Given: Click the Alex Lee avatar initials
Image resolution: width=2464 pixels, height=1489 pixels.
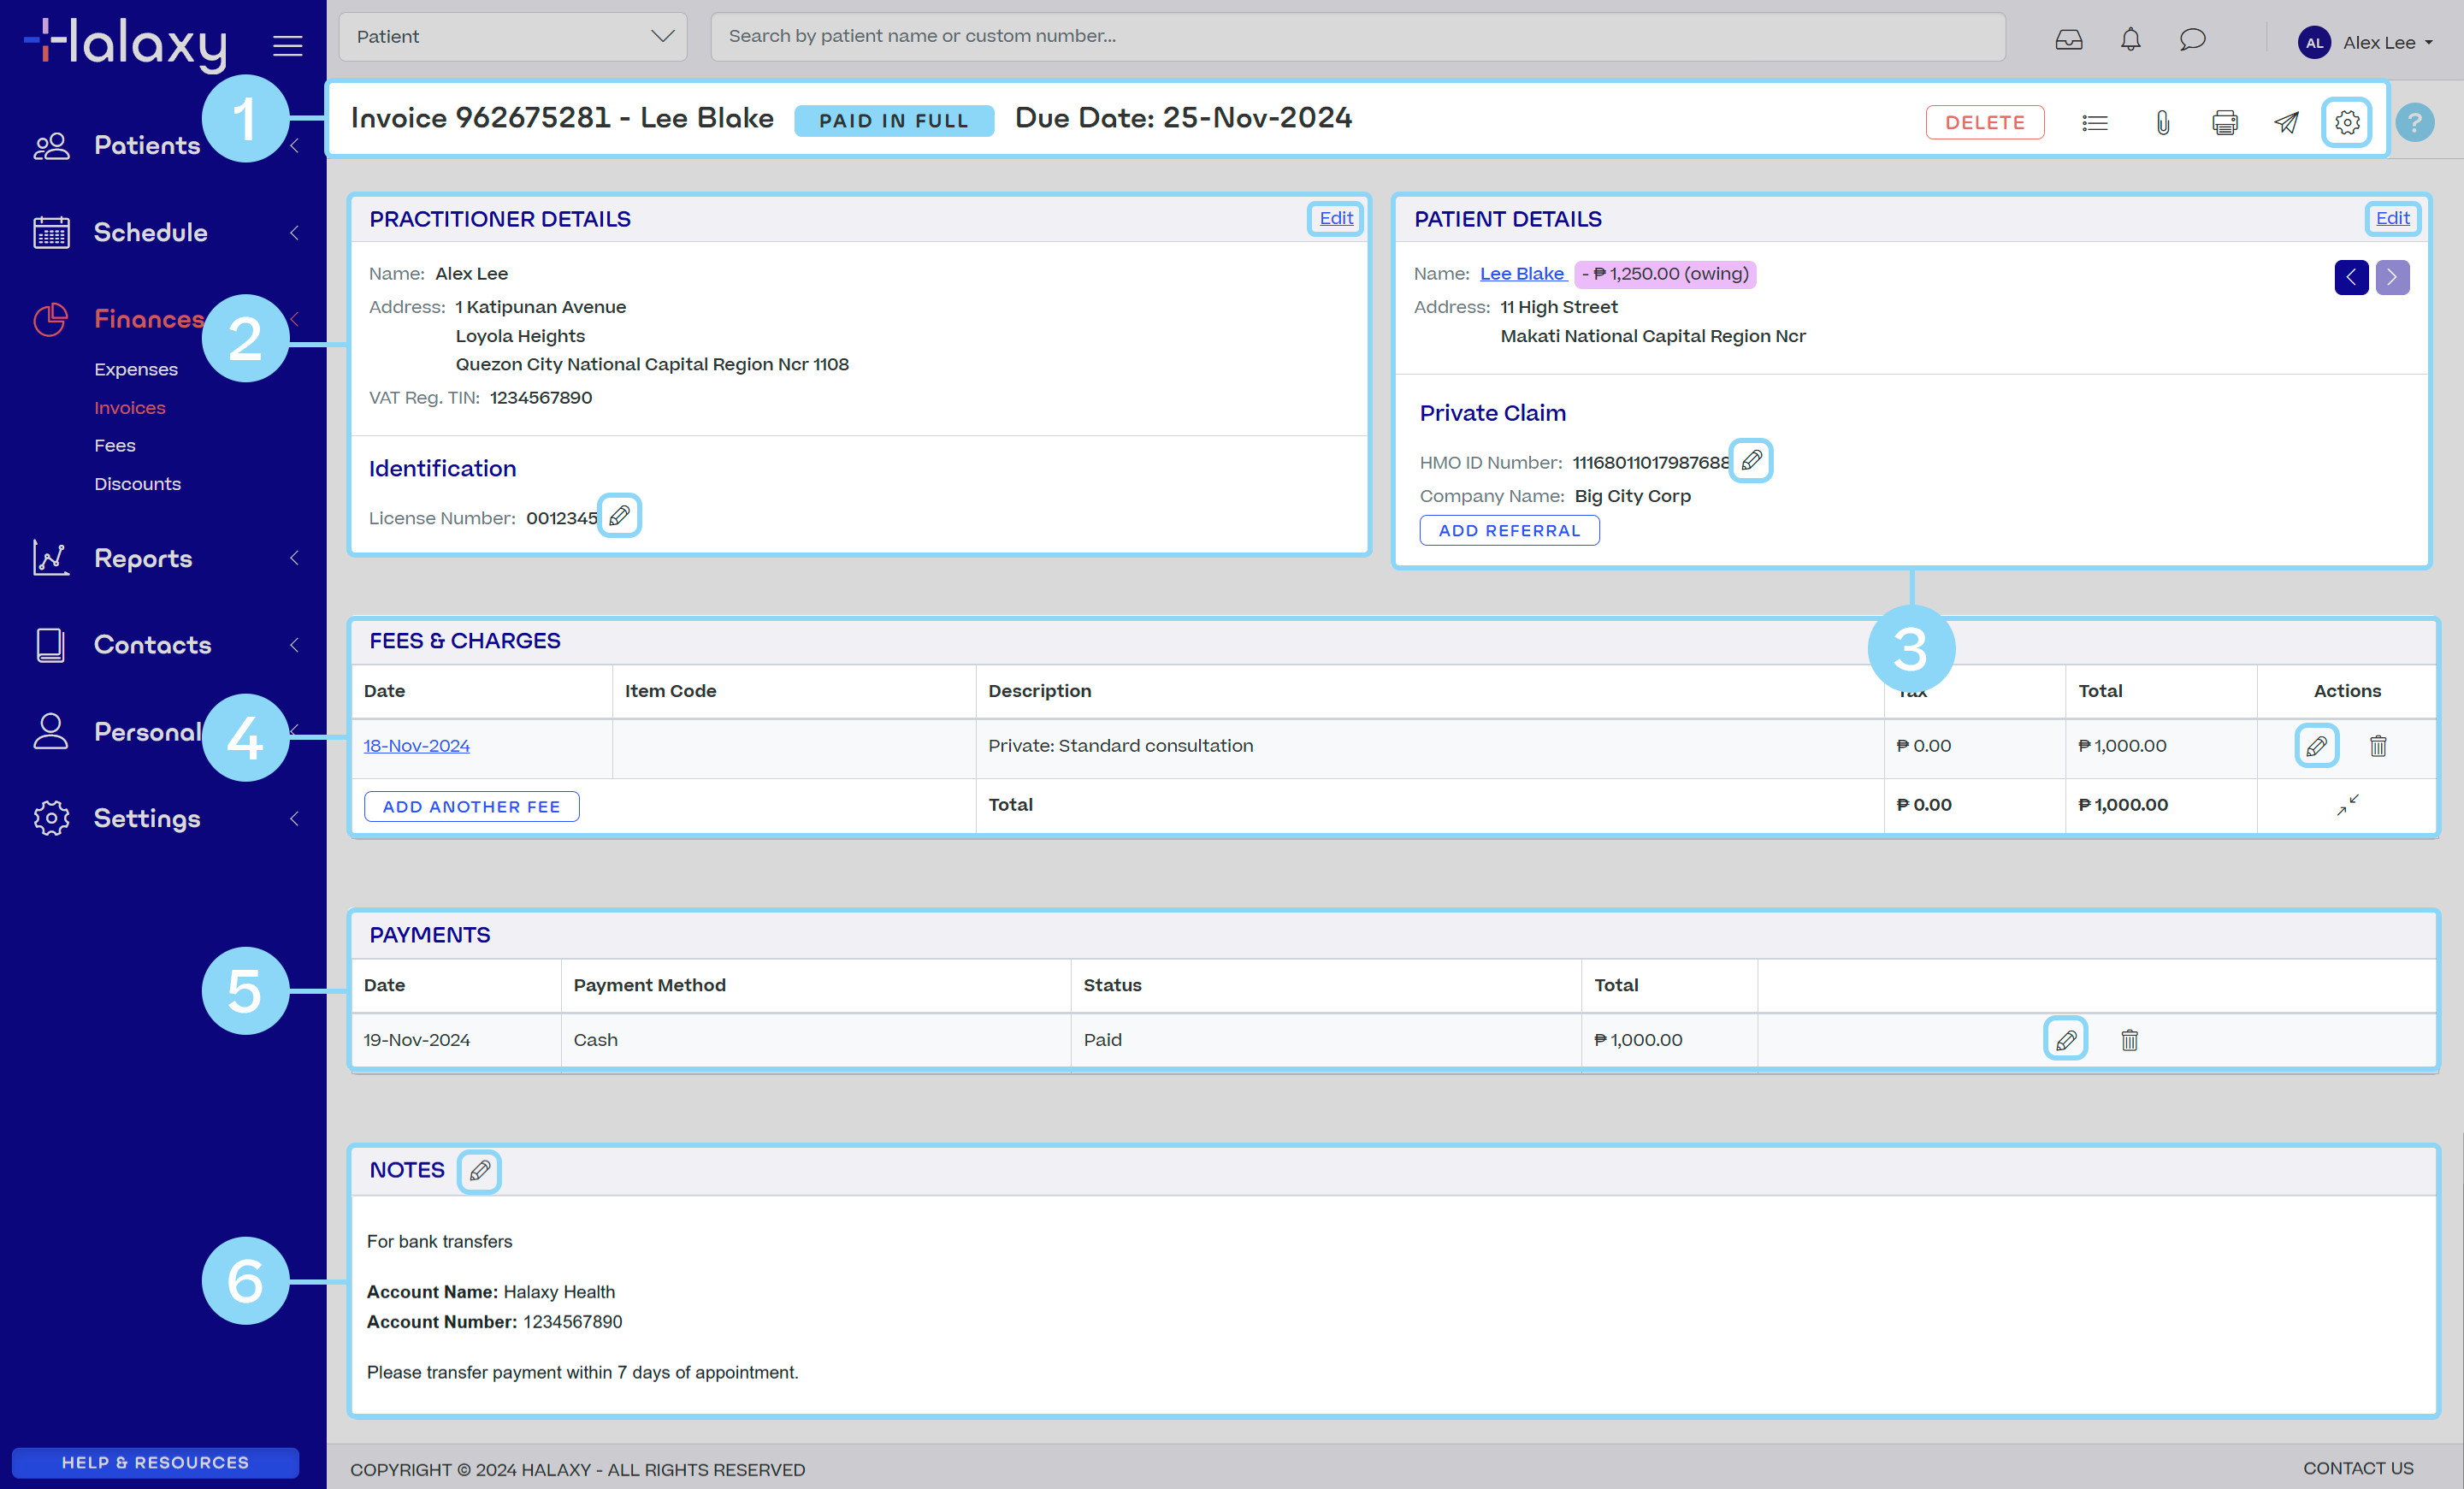Looking at the screenshot, I should coord(2313,42).
